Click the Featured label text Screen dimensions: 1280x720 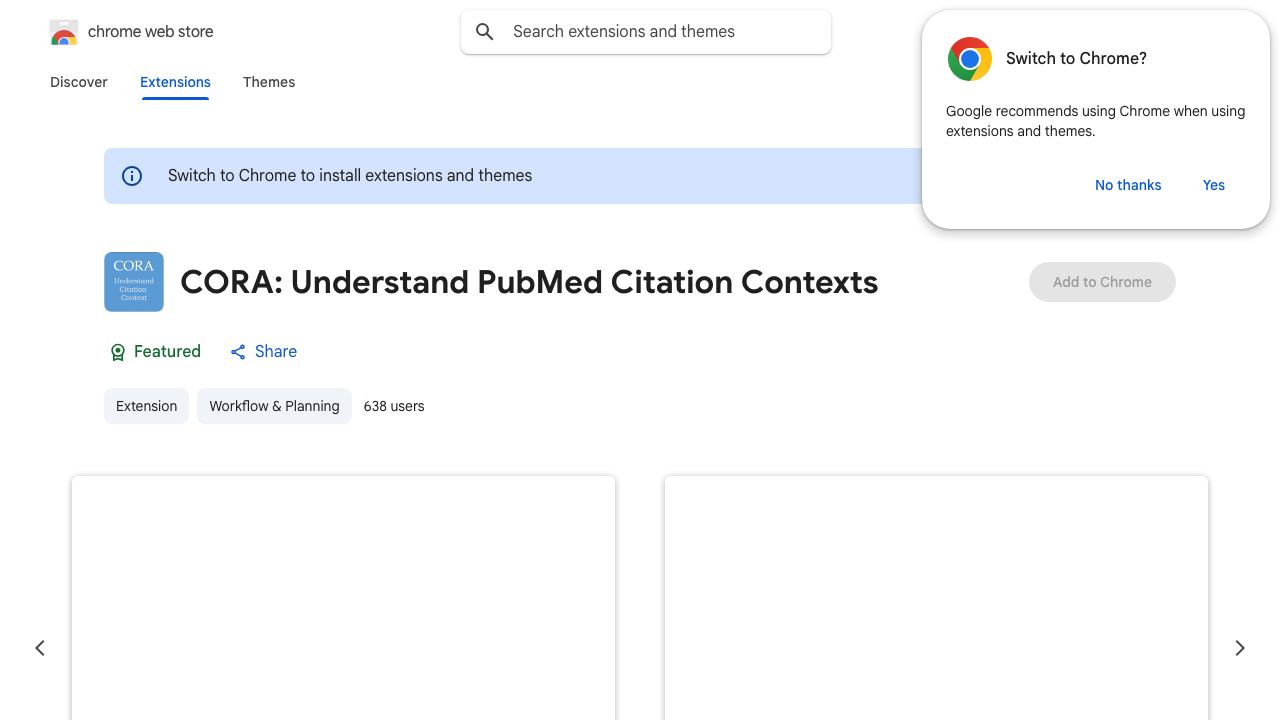(167, 352)
